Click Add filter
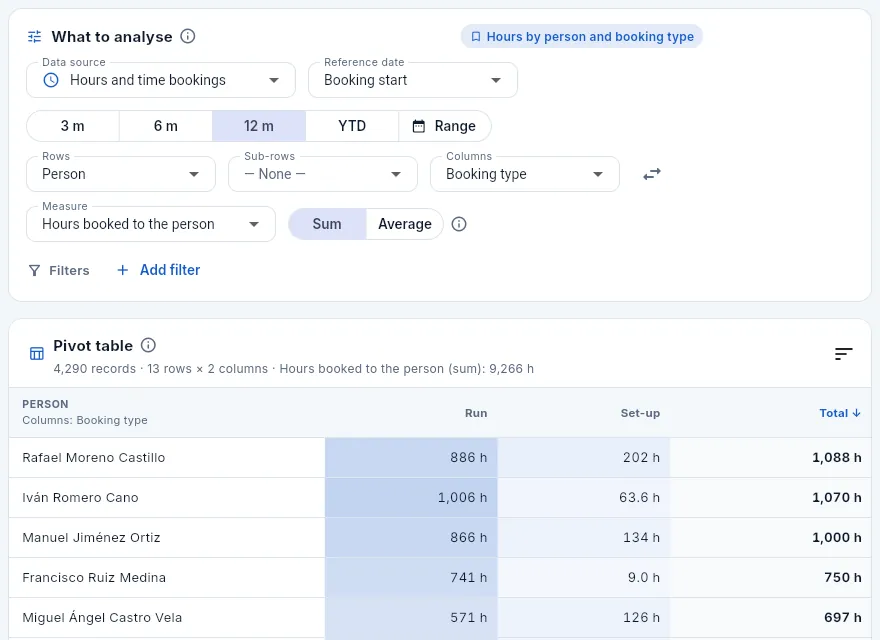Screen dimensions: 880x640 158,270
